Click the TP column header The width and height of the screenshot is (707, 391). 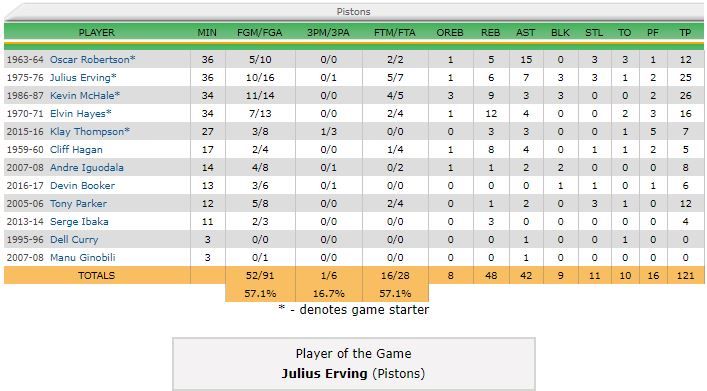pos(685,32)
